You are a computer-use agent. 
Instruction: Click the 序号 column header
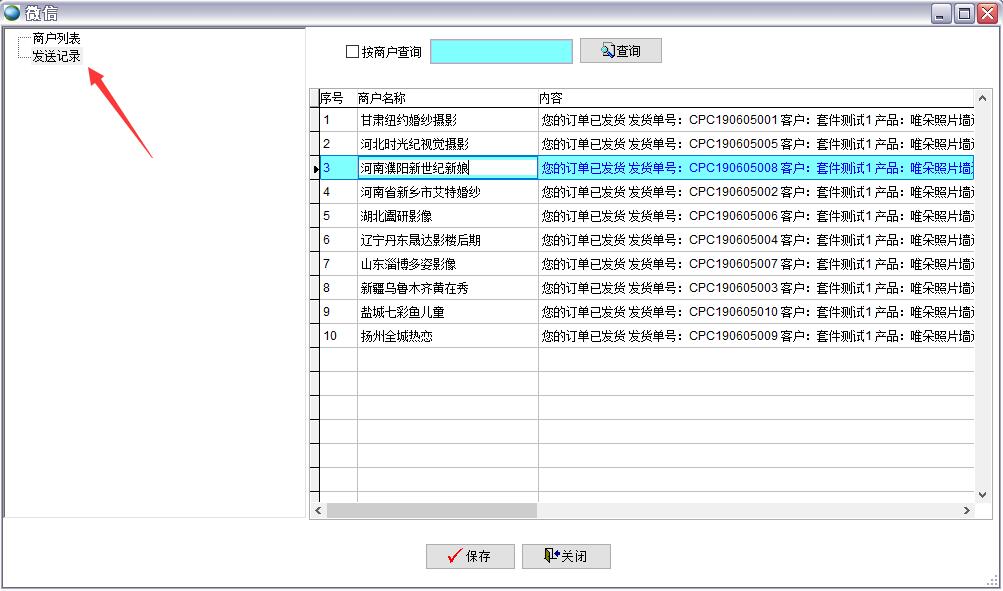332,98
